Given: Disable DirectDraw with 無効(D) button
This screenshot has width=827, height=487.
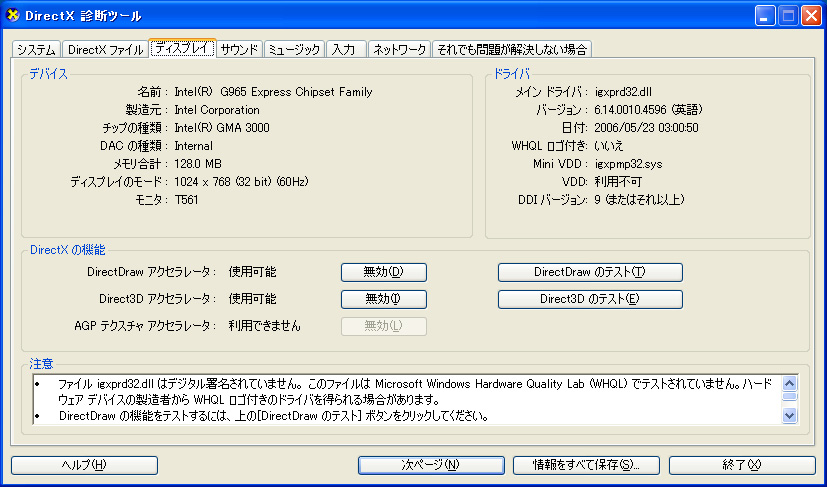Looking at the screenshot, I should tap(383, 272).
